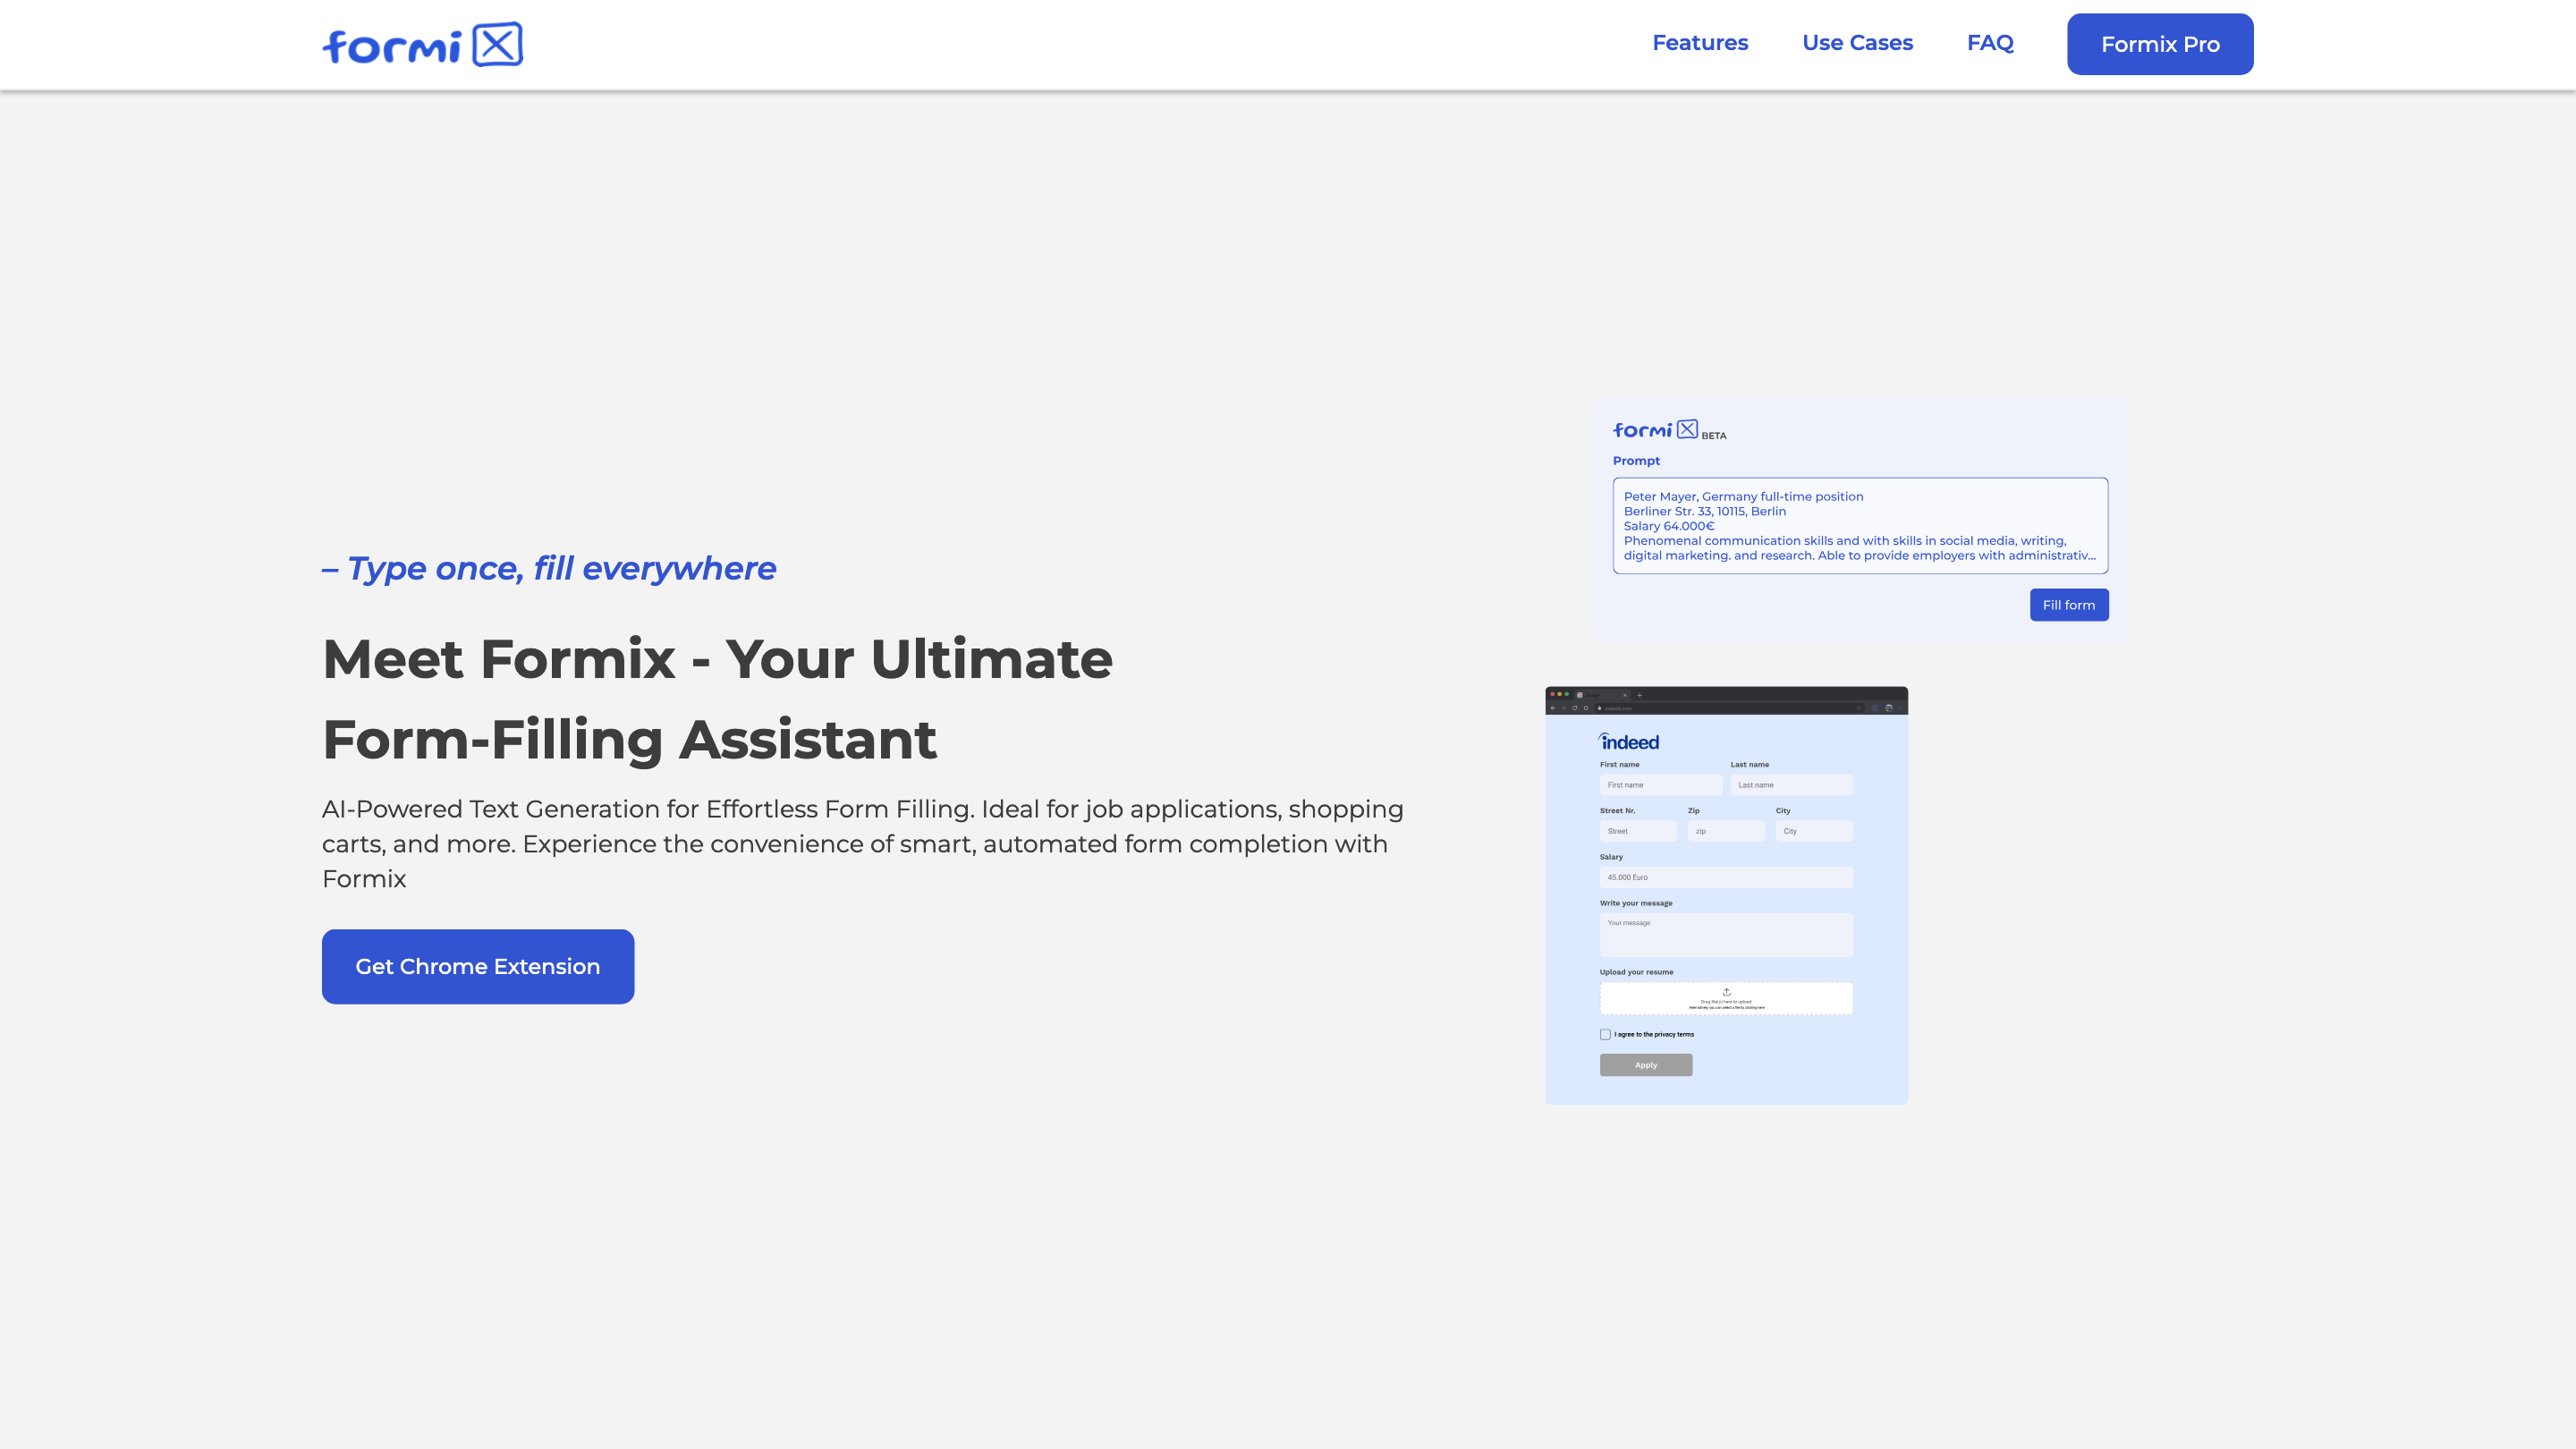
Task: Click the gray Apply button
Action: click(1645, 1065)
